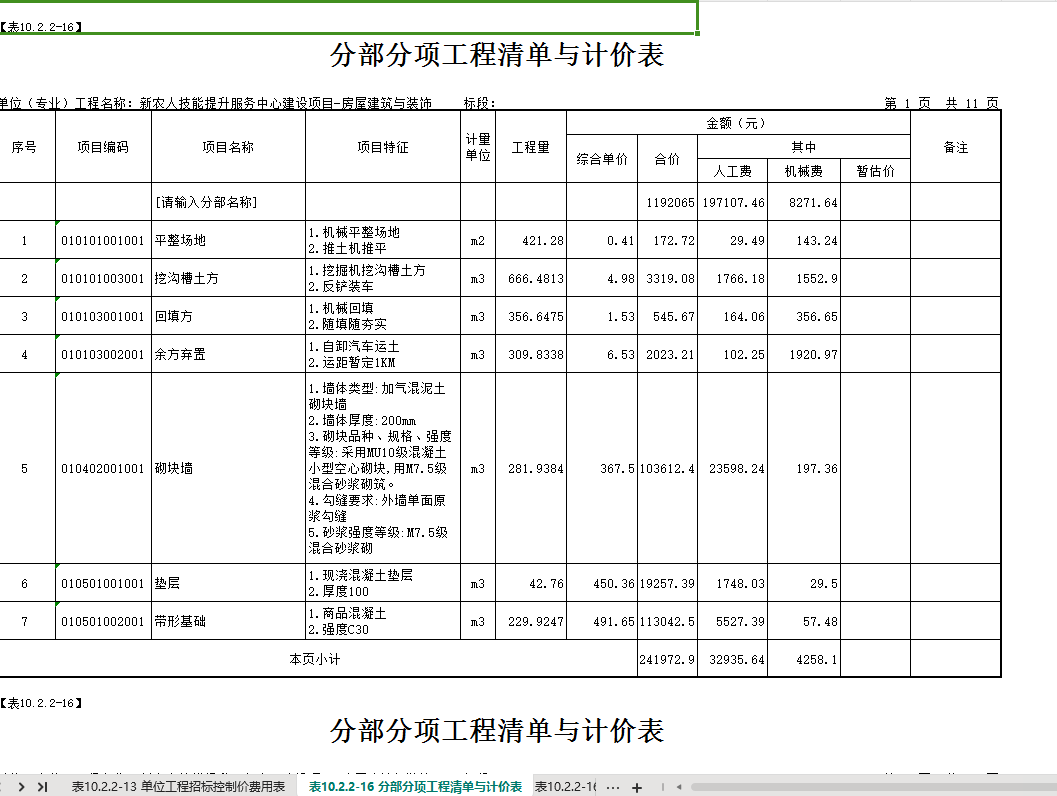The height and width of the screenshot is (796, 1057).
Task: Jump to the last sheet tab arrow
Action: (42, 787)
